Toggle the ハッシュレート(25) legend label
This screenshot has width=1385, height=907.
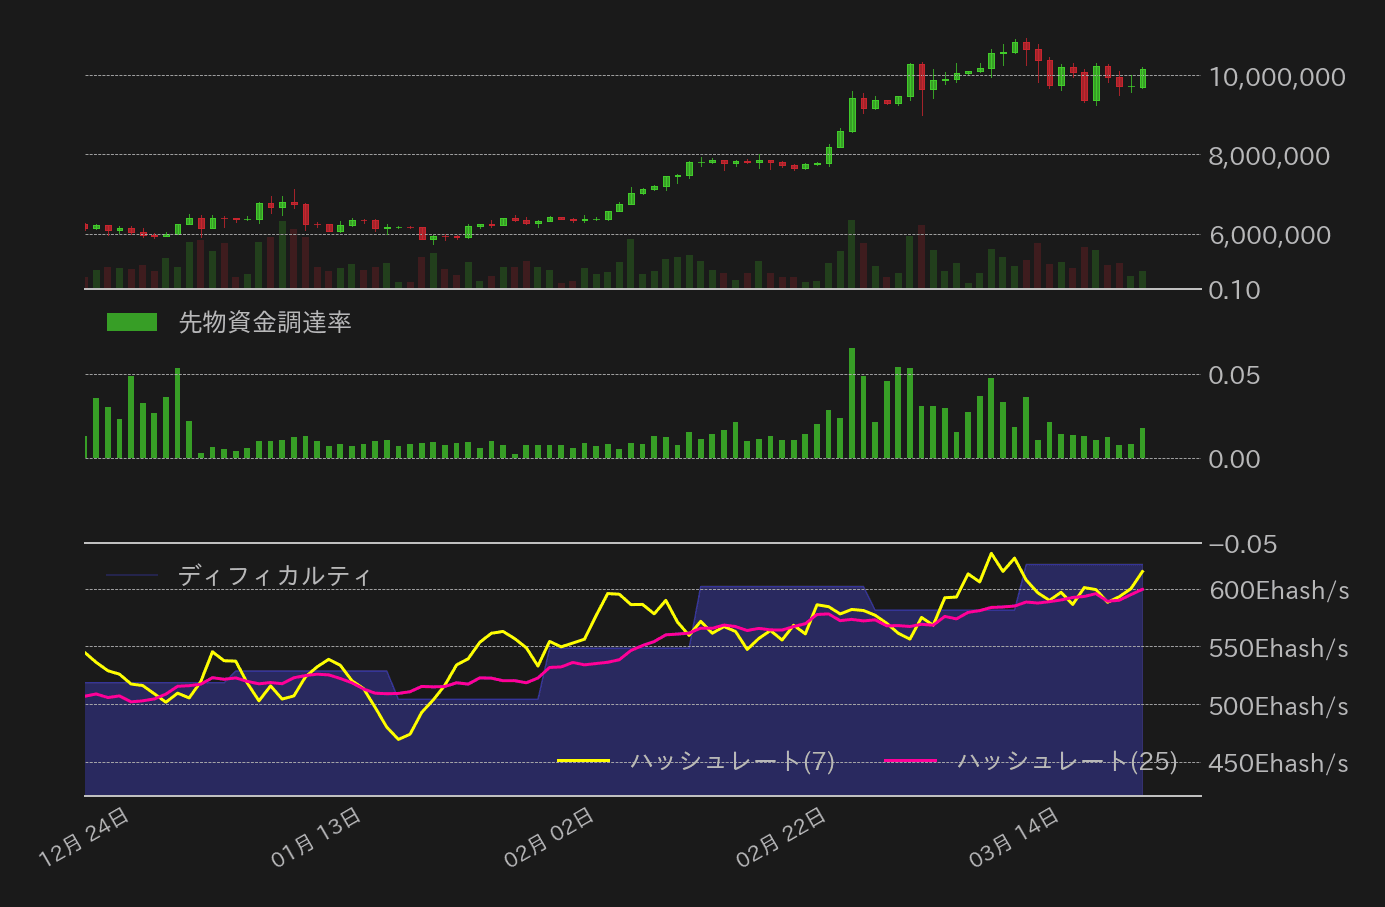pos(1067,761)
